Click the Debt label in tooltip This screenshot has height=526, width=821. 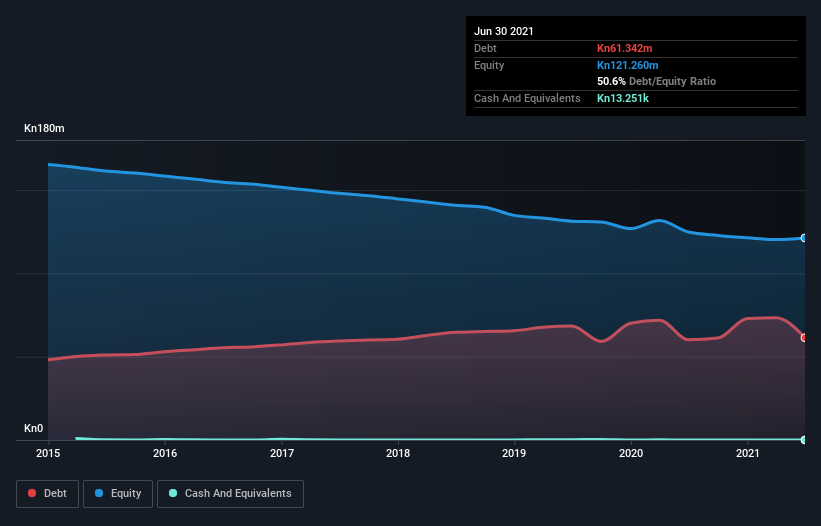pos(485,48)
